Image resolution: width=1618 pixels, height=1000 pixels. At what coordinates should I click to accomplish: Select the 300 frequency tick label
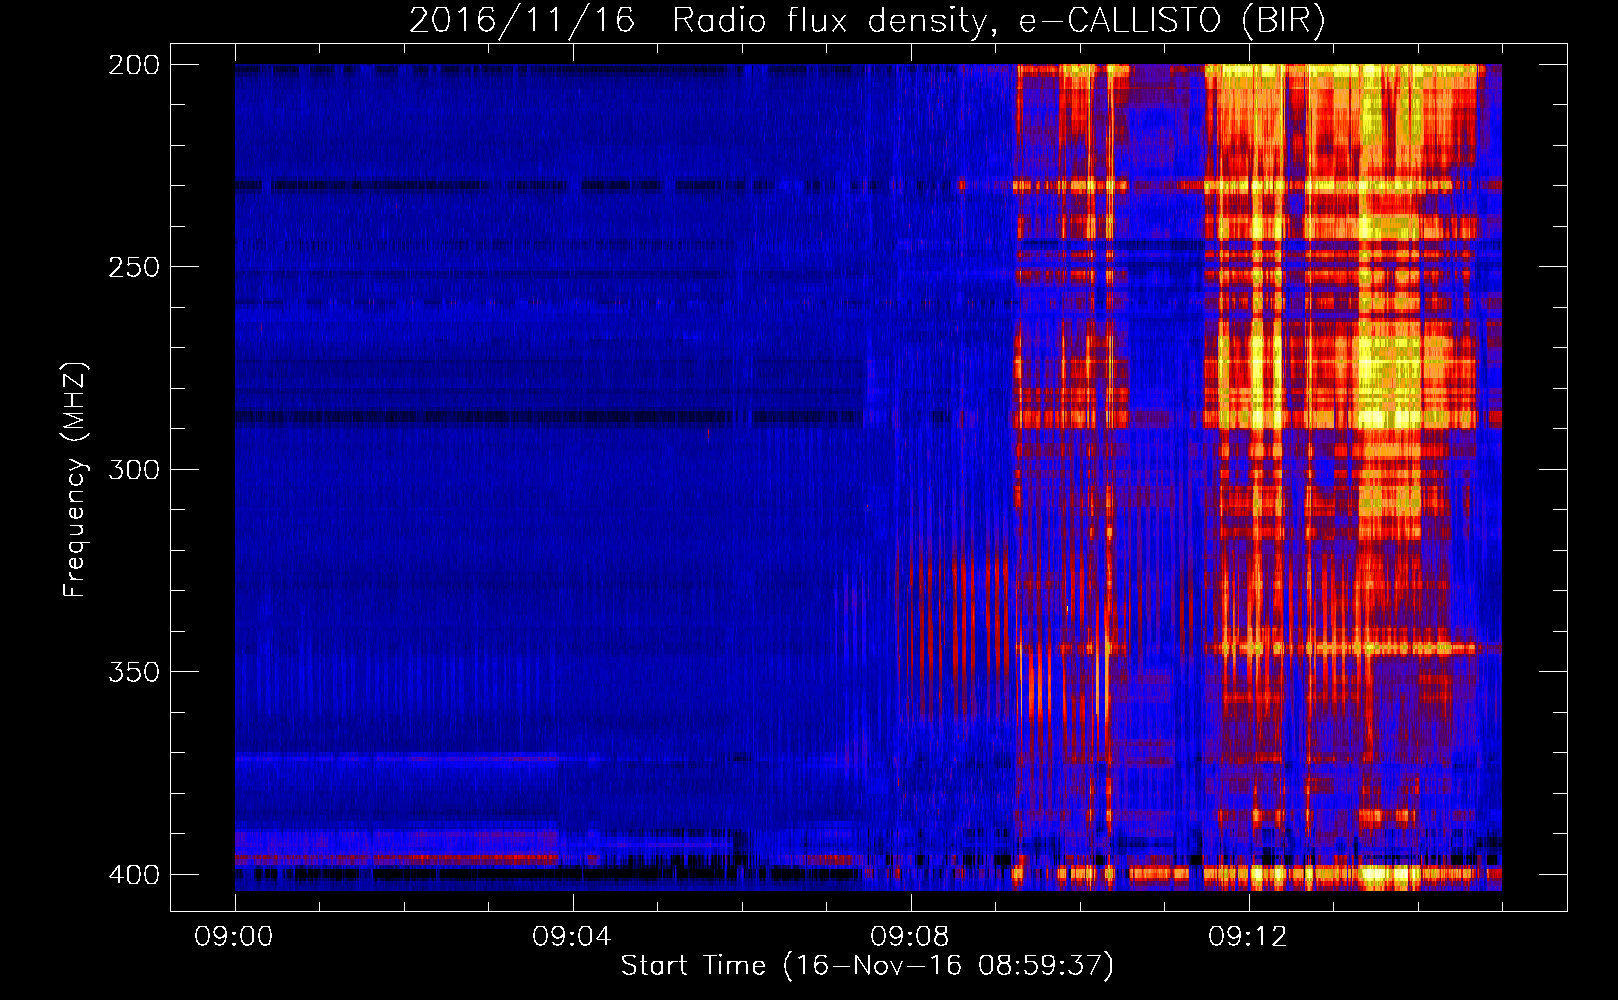coord(133,469)
